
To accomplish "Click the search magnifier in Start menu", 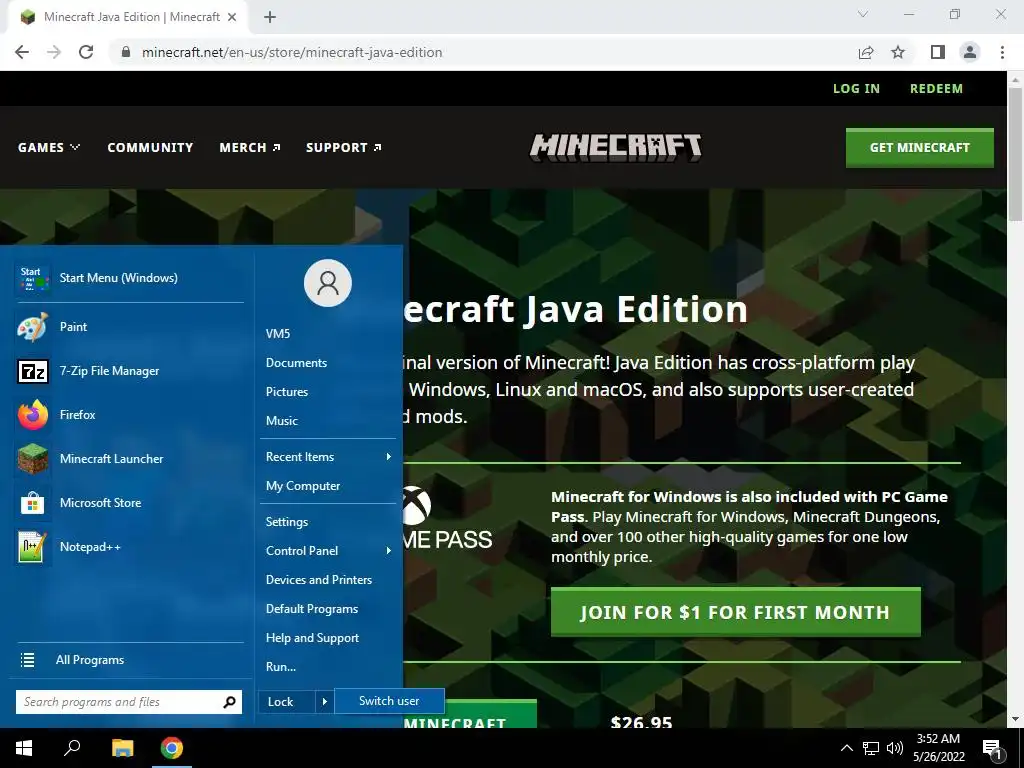I will click(229, 702).
